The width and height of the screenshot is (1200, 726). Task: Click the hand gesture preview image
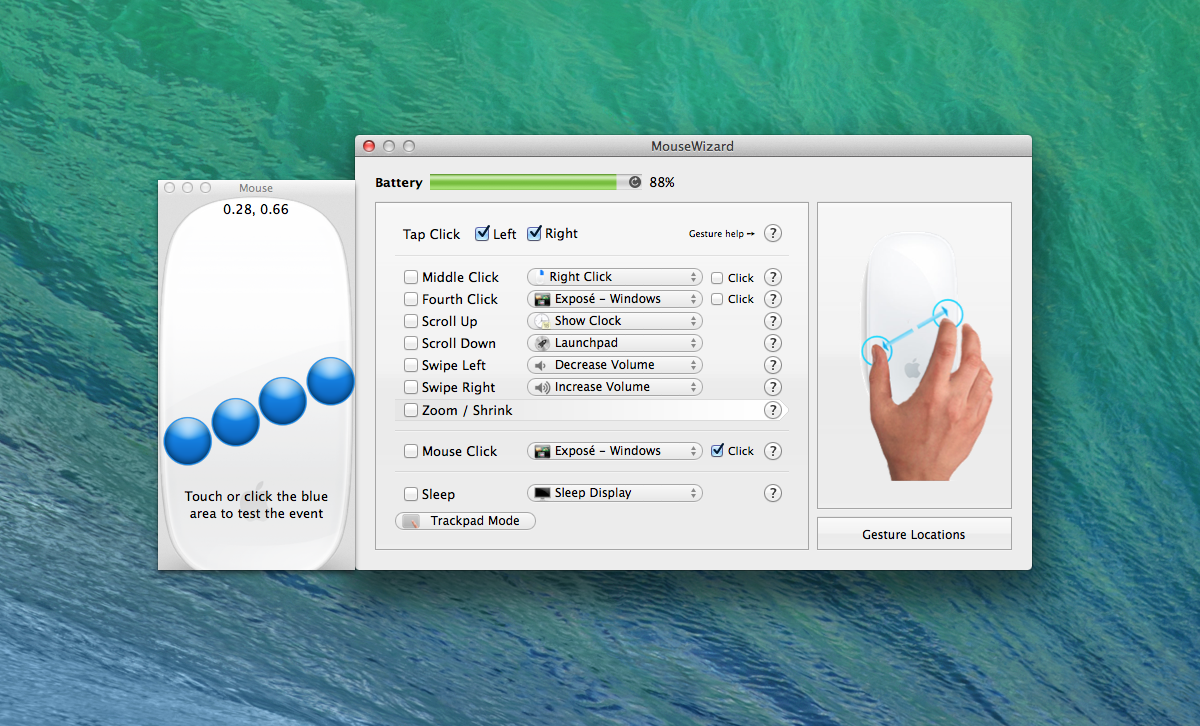coord(914,356)
